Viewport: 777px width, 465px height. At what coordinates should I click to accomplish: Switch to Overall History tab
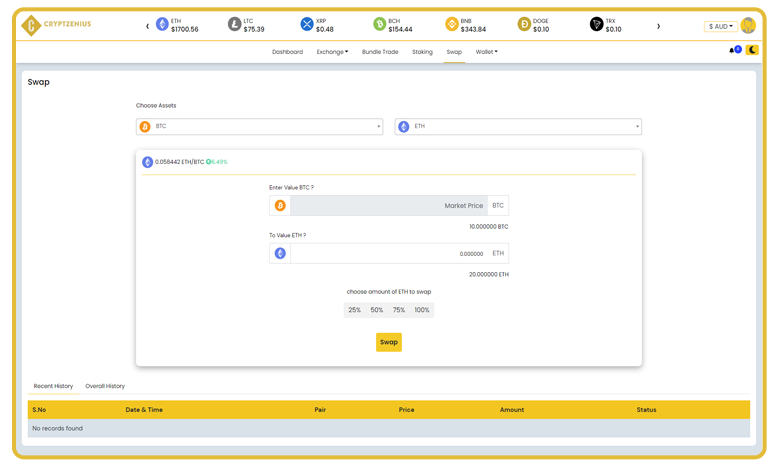pyautogui.click(x=105, y=386)
